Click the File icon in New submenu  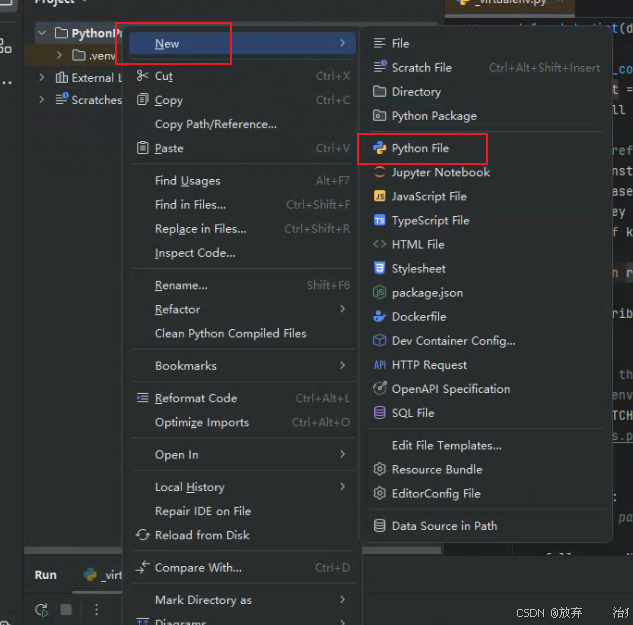(379, 43)
